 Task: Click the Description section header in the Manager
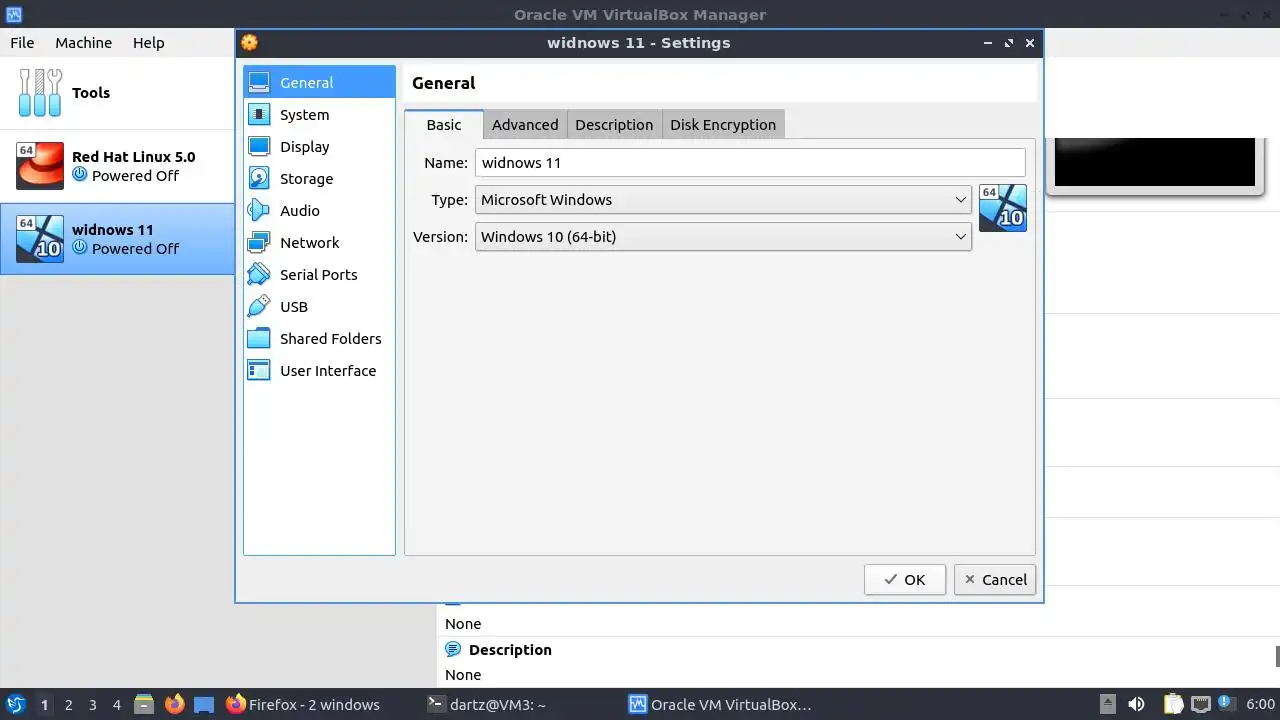point(510,650)
